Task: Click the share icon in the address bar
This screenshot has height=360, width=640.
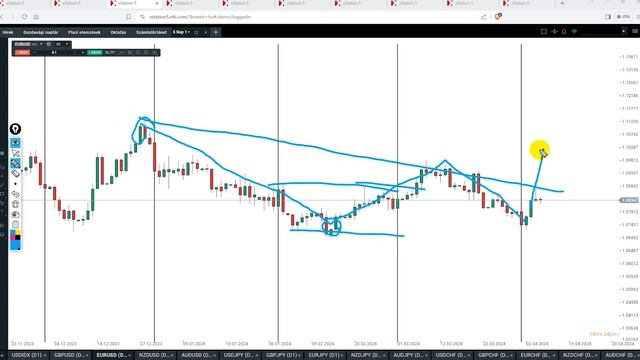Action: click(x=484, y=17)
